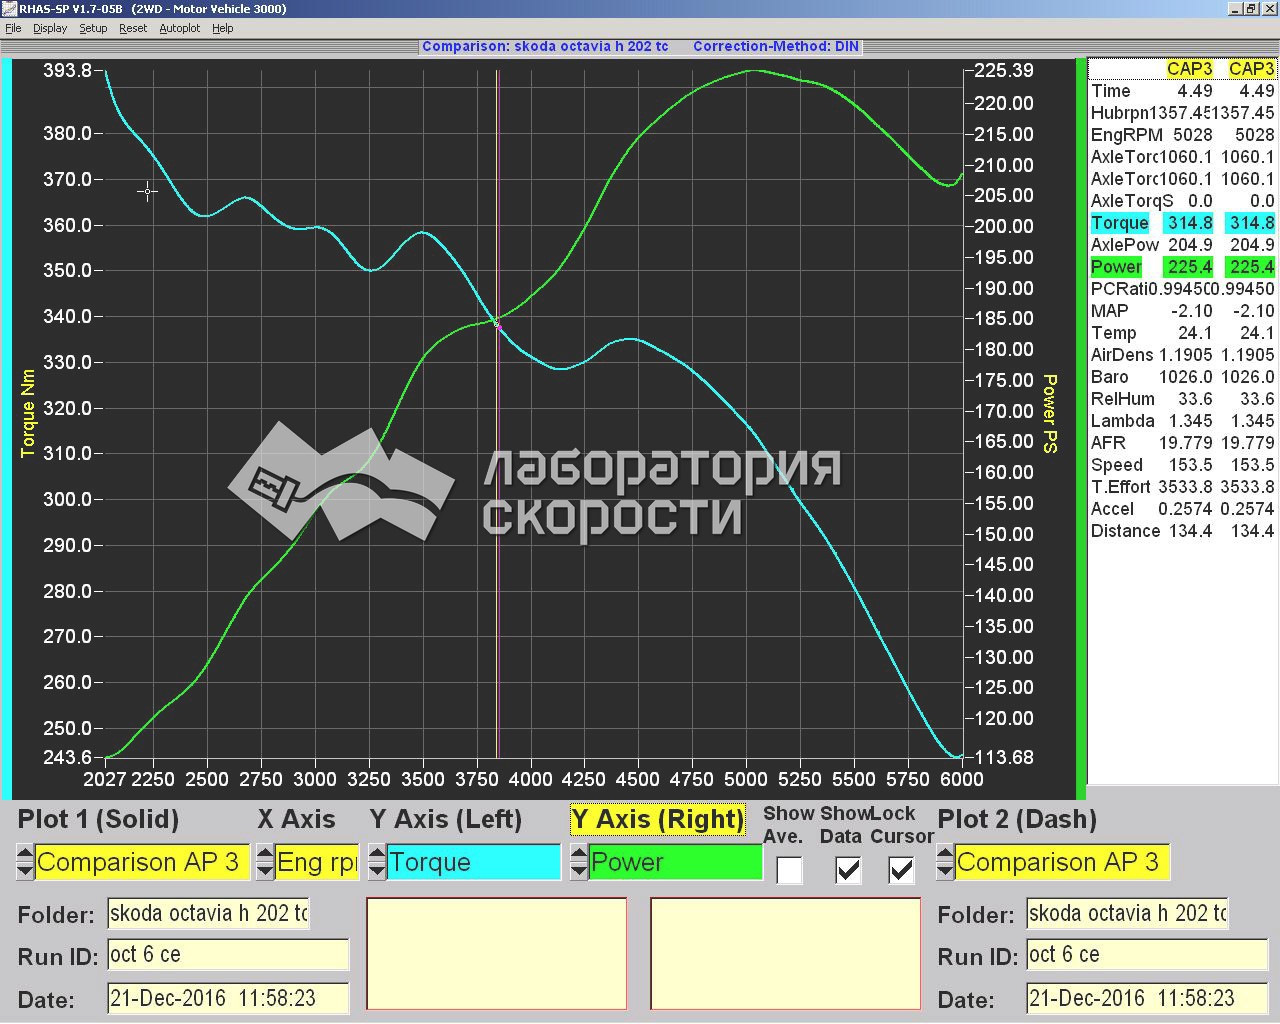Open the Y Axis (Left) Torque selector
The height and width of the screenshot is (1024, 1280).
point(474,862)
